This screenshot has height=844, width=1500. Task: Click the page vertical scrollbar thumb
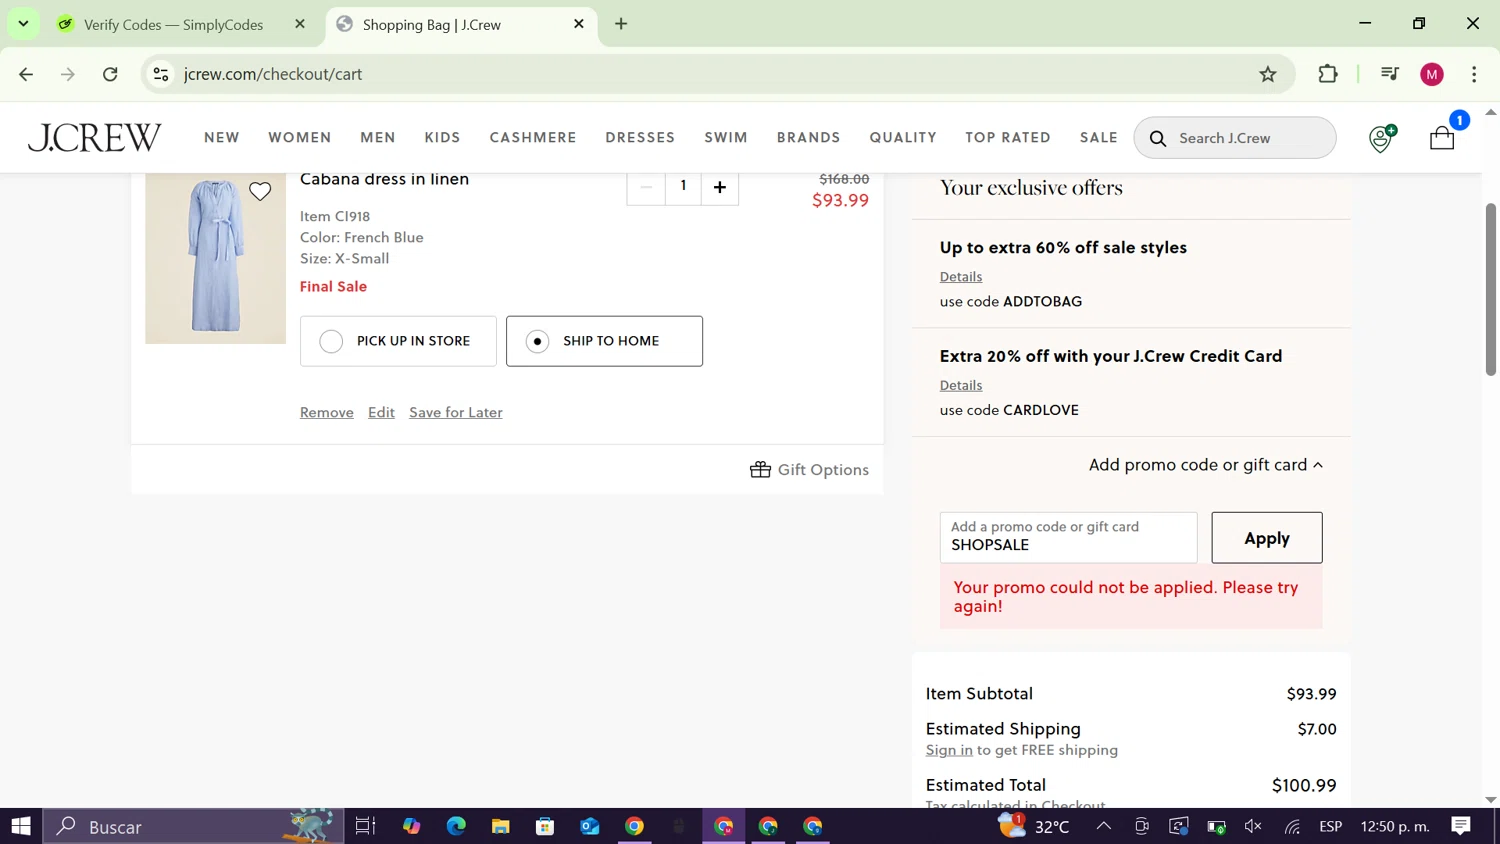[1490, 289]
